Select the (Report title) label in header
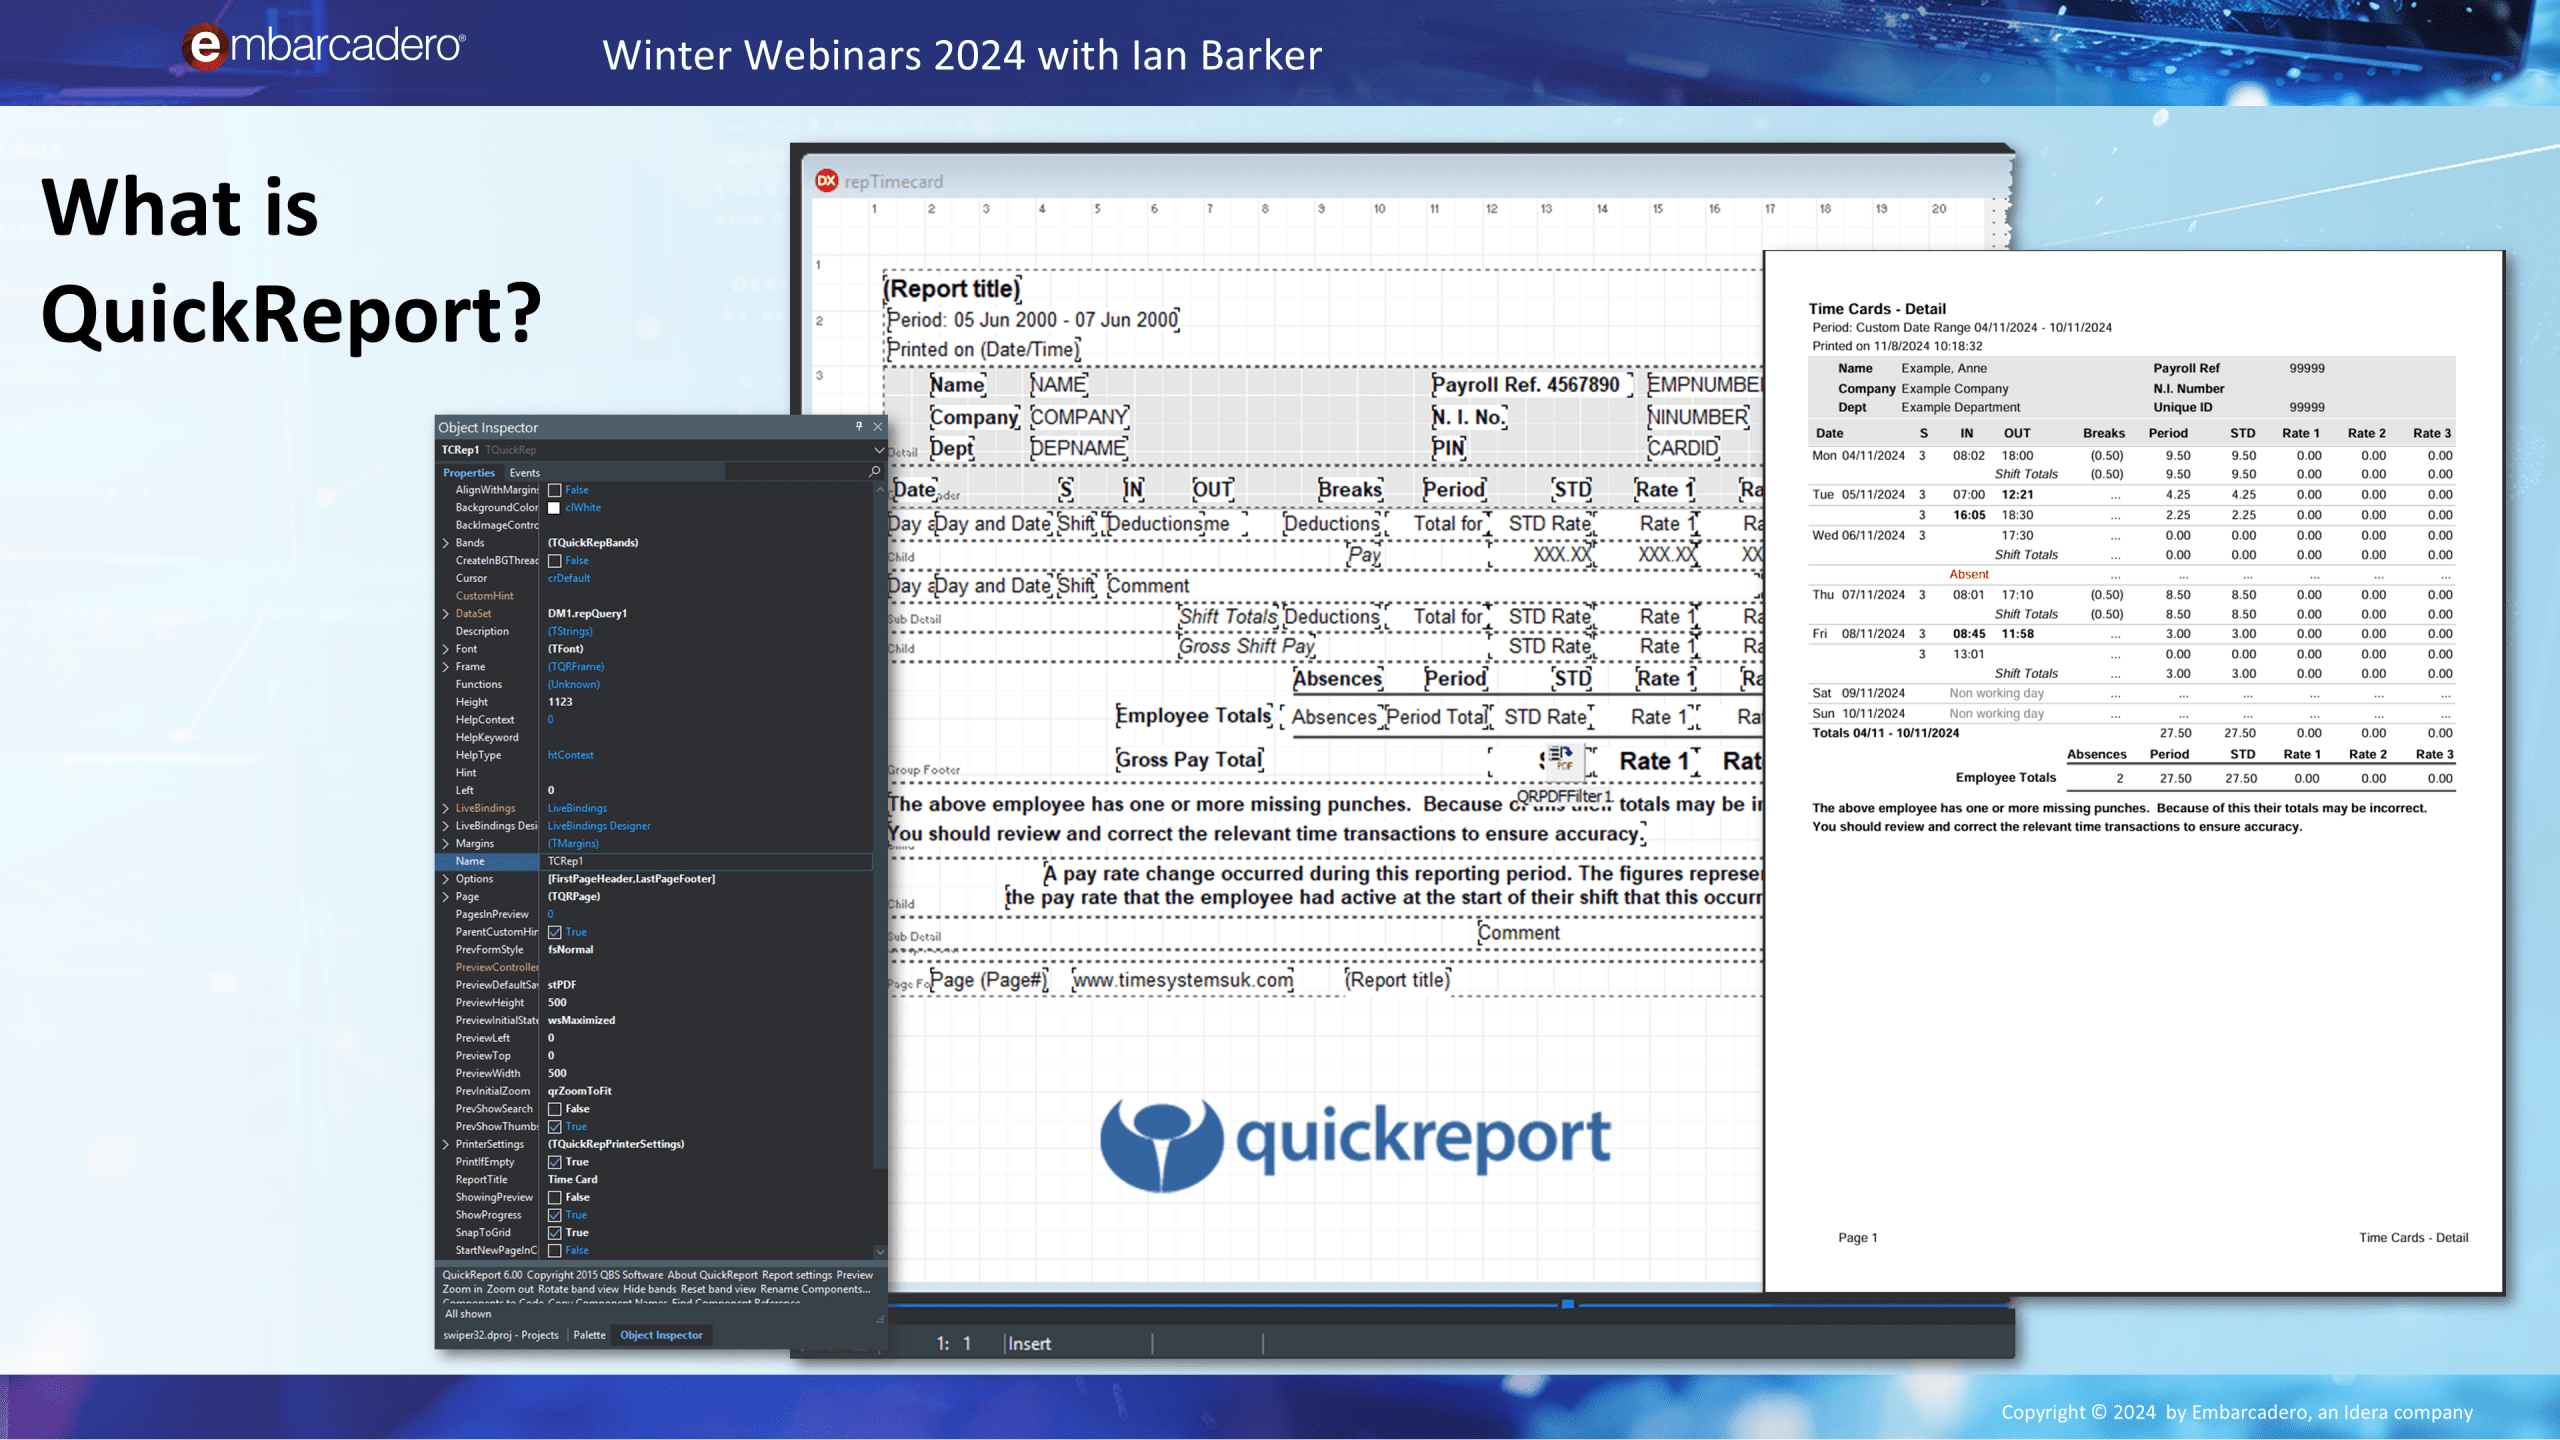The width and height of the screenshot is (2560, 1440). [952, 289]
